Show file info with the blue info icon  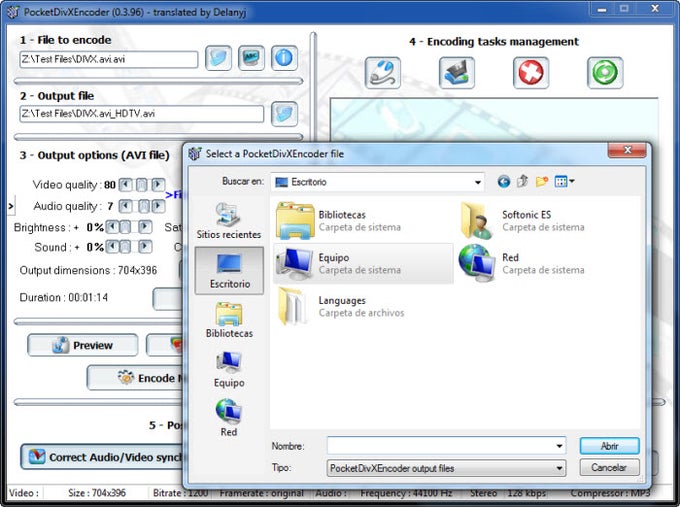pos(284,58)
